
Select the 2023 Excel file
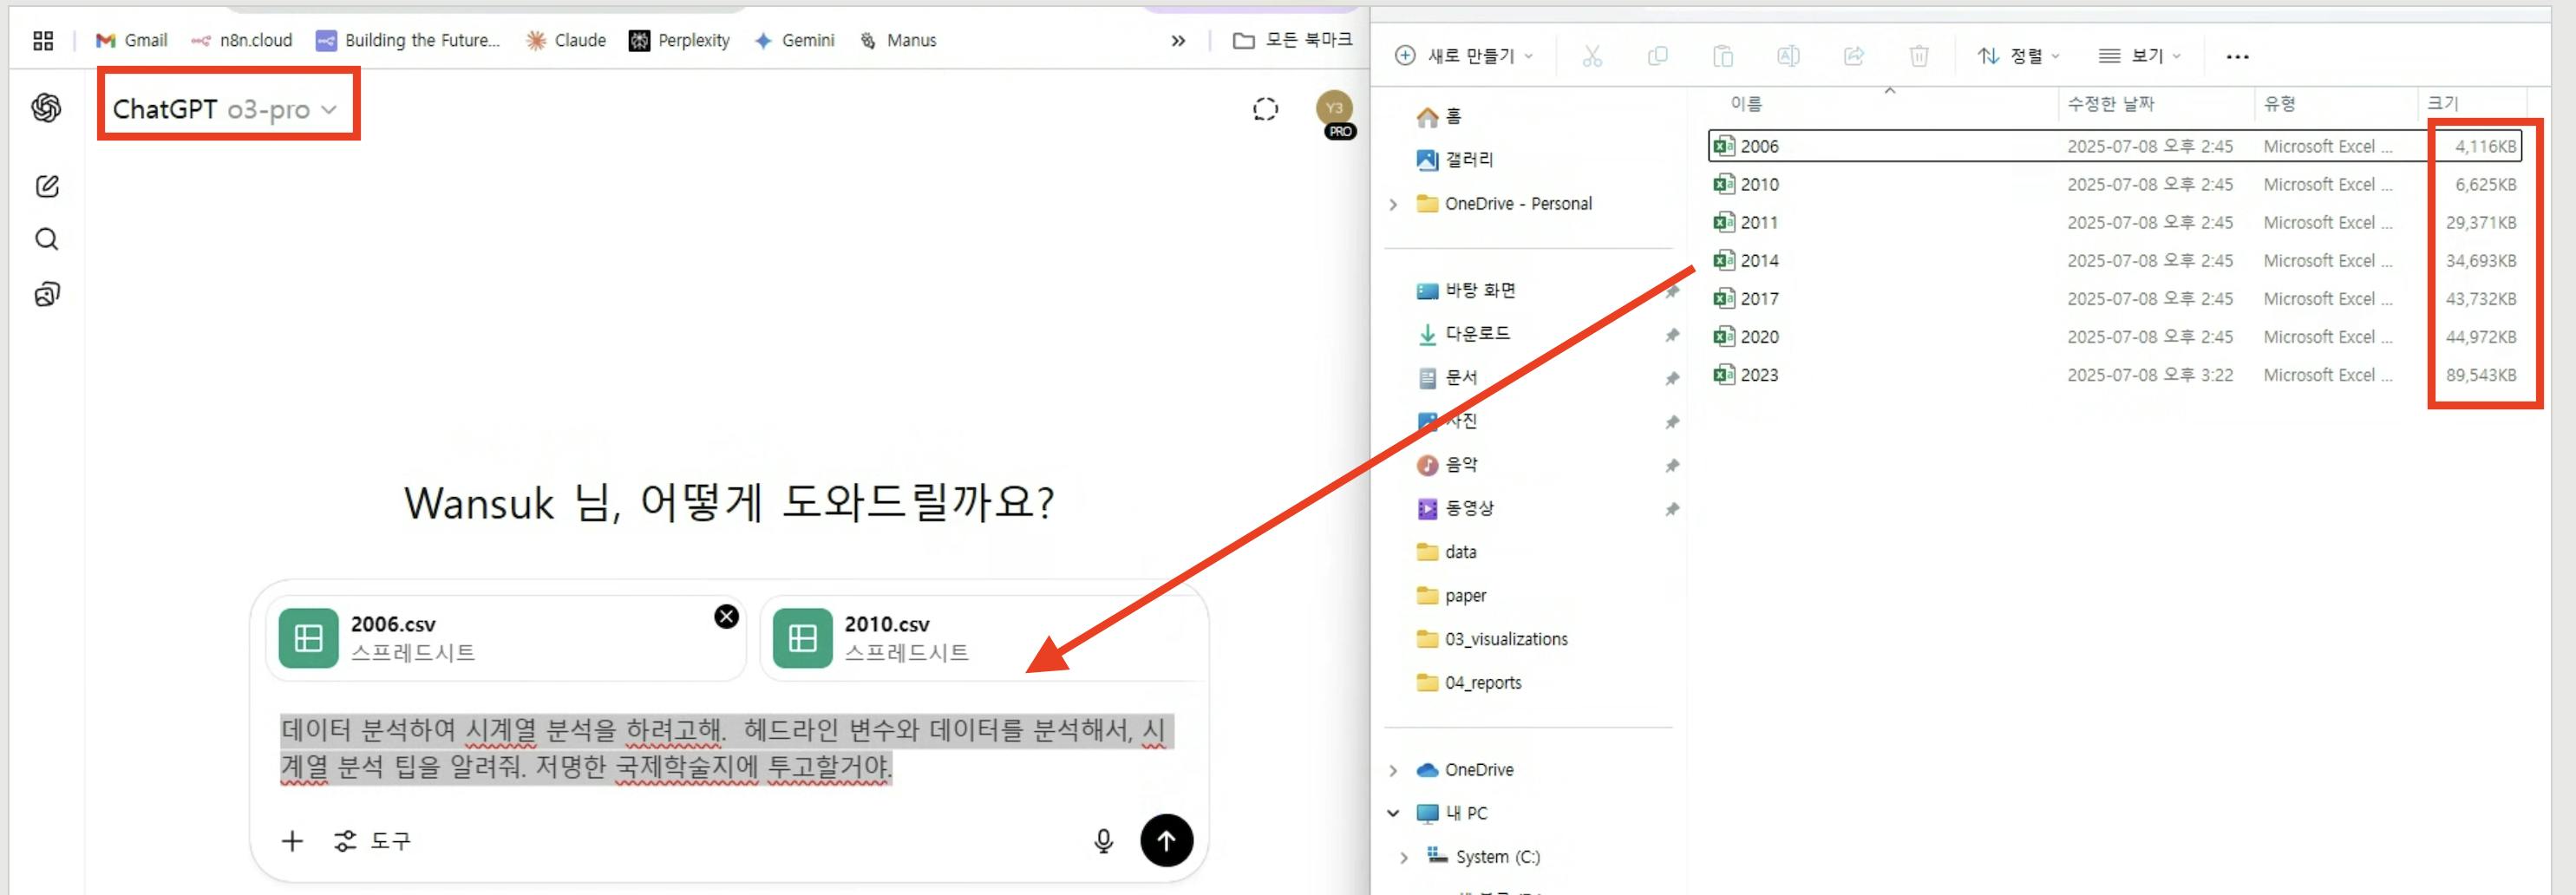tap(2114, 374)
